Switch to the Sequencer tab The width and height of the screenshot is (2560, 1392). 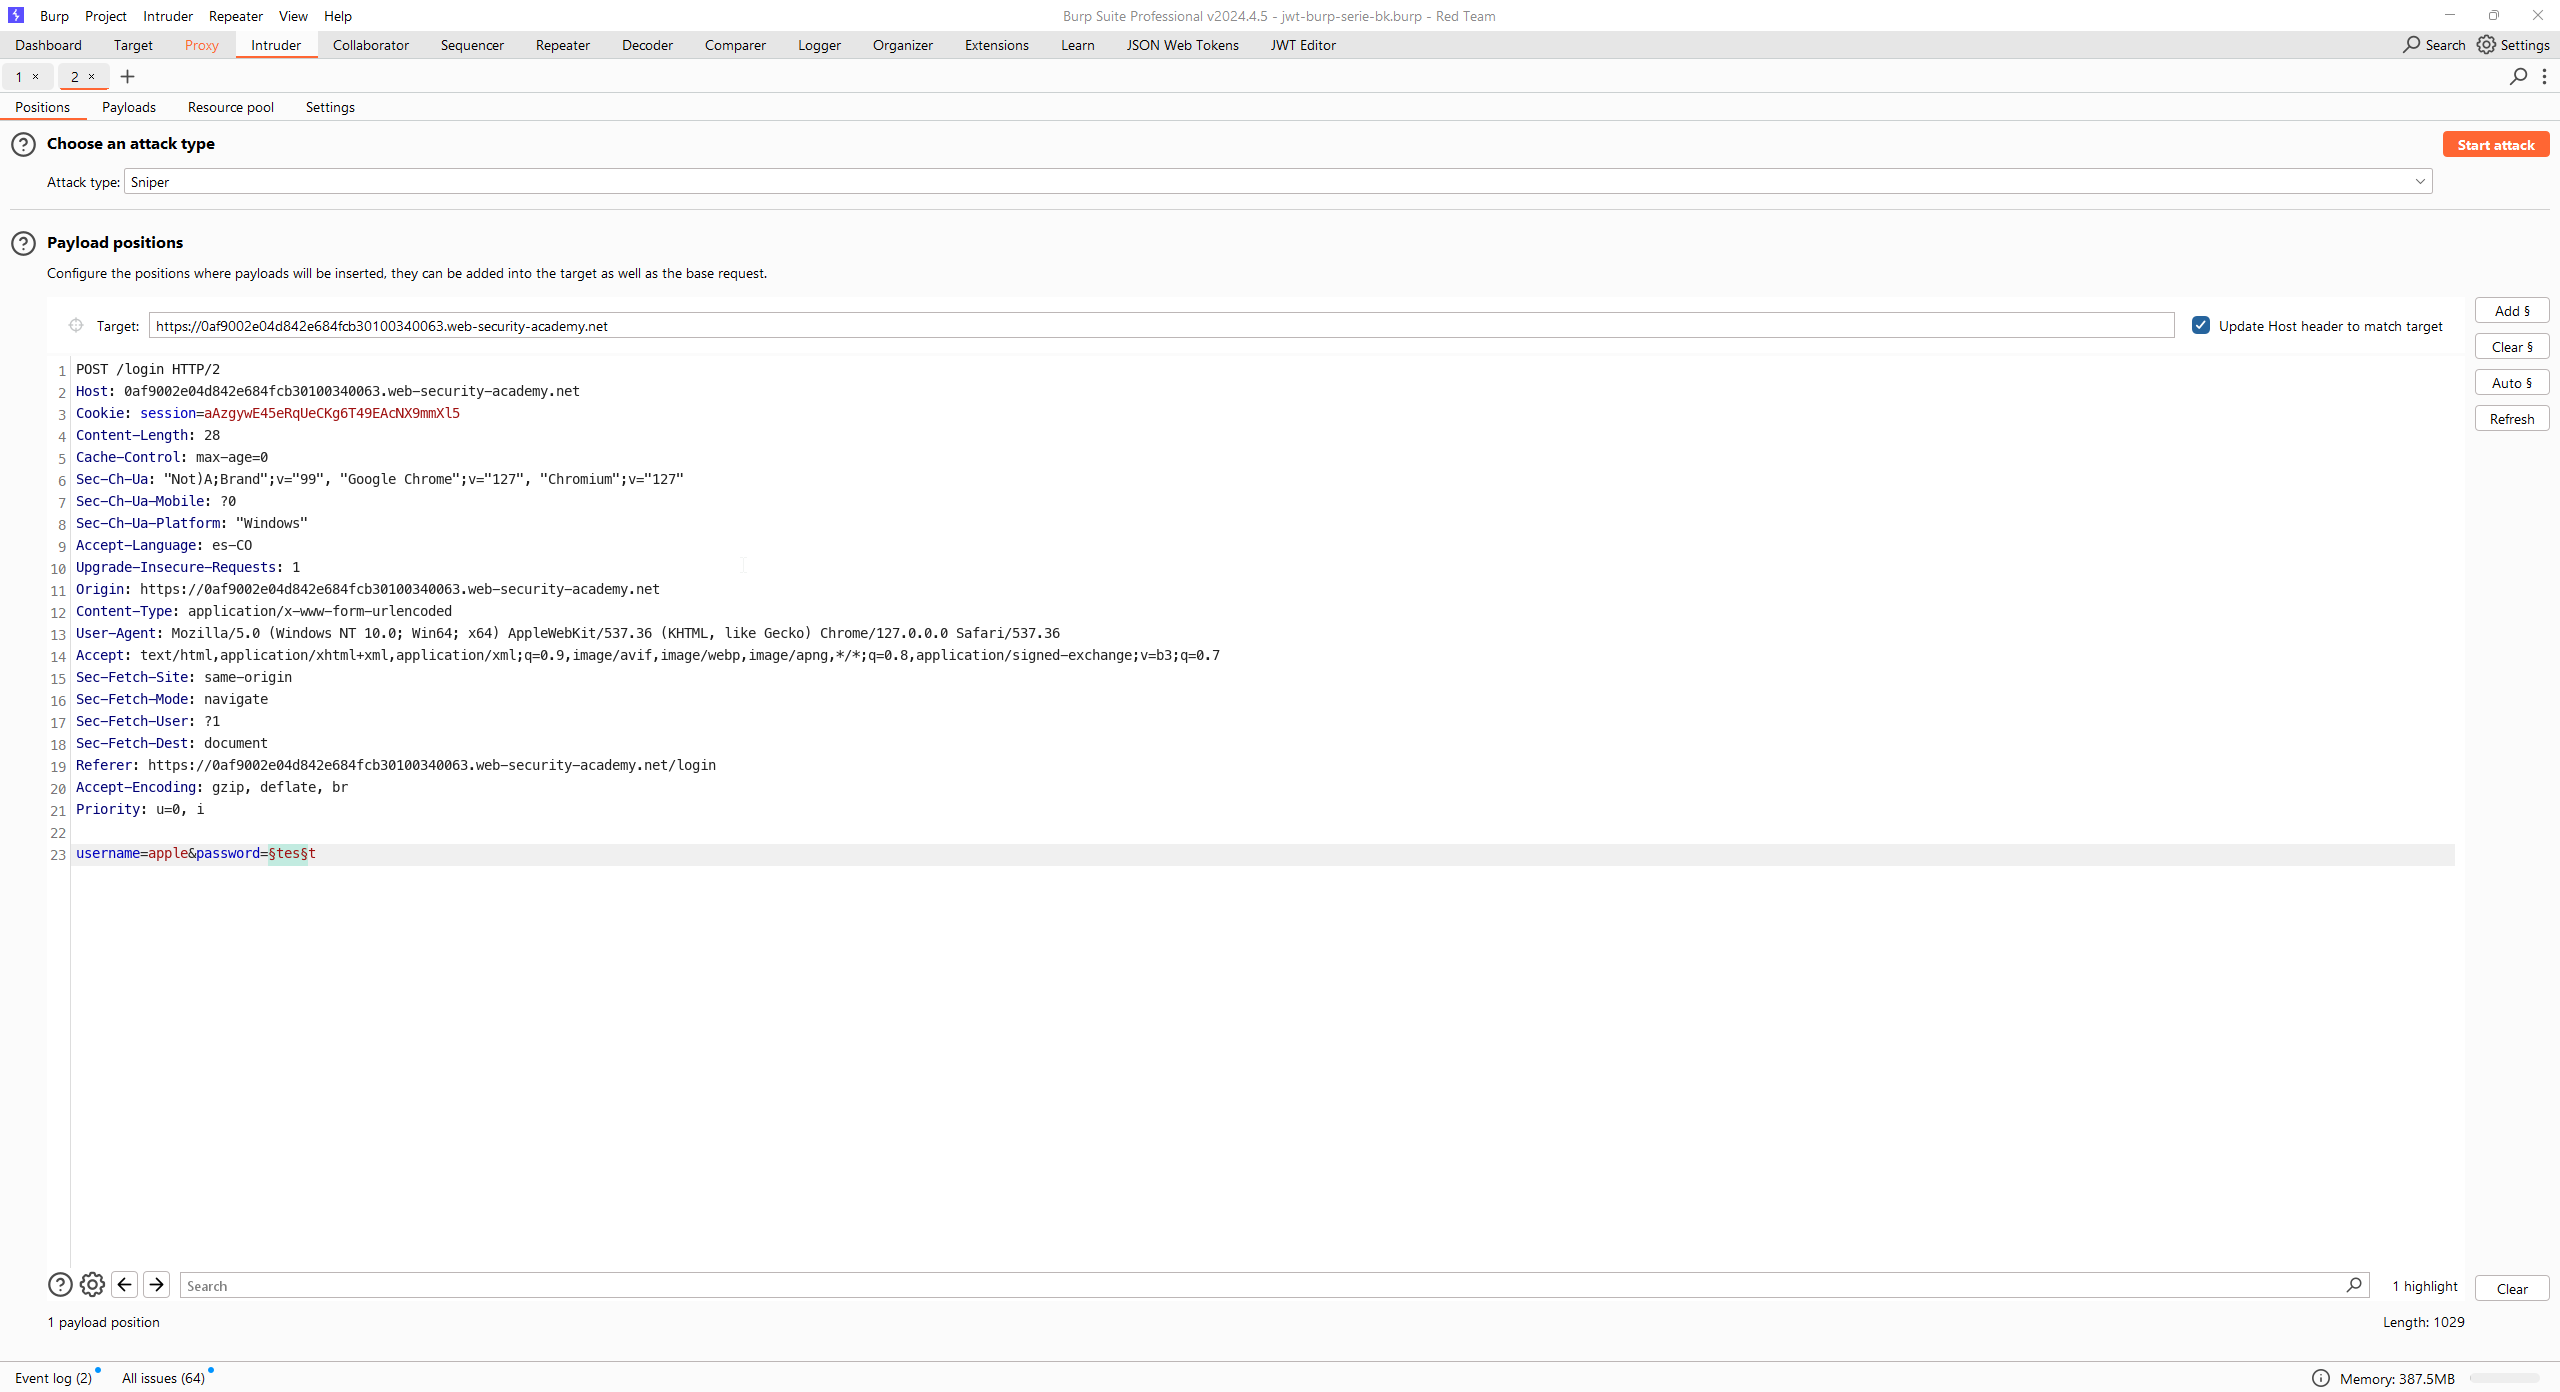tap(472, 45)
